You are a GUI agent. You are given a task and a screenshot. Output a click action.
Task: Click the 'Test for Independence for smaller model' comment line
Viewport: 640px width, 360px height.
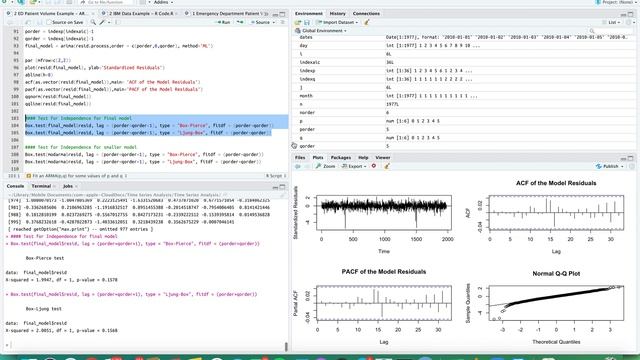(x=81, y=147)
